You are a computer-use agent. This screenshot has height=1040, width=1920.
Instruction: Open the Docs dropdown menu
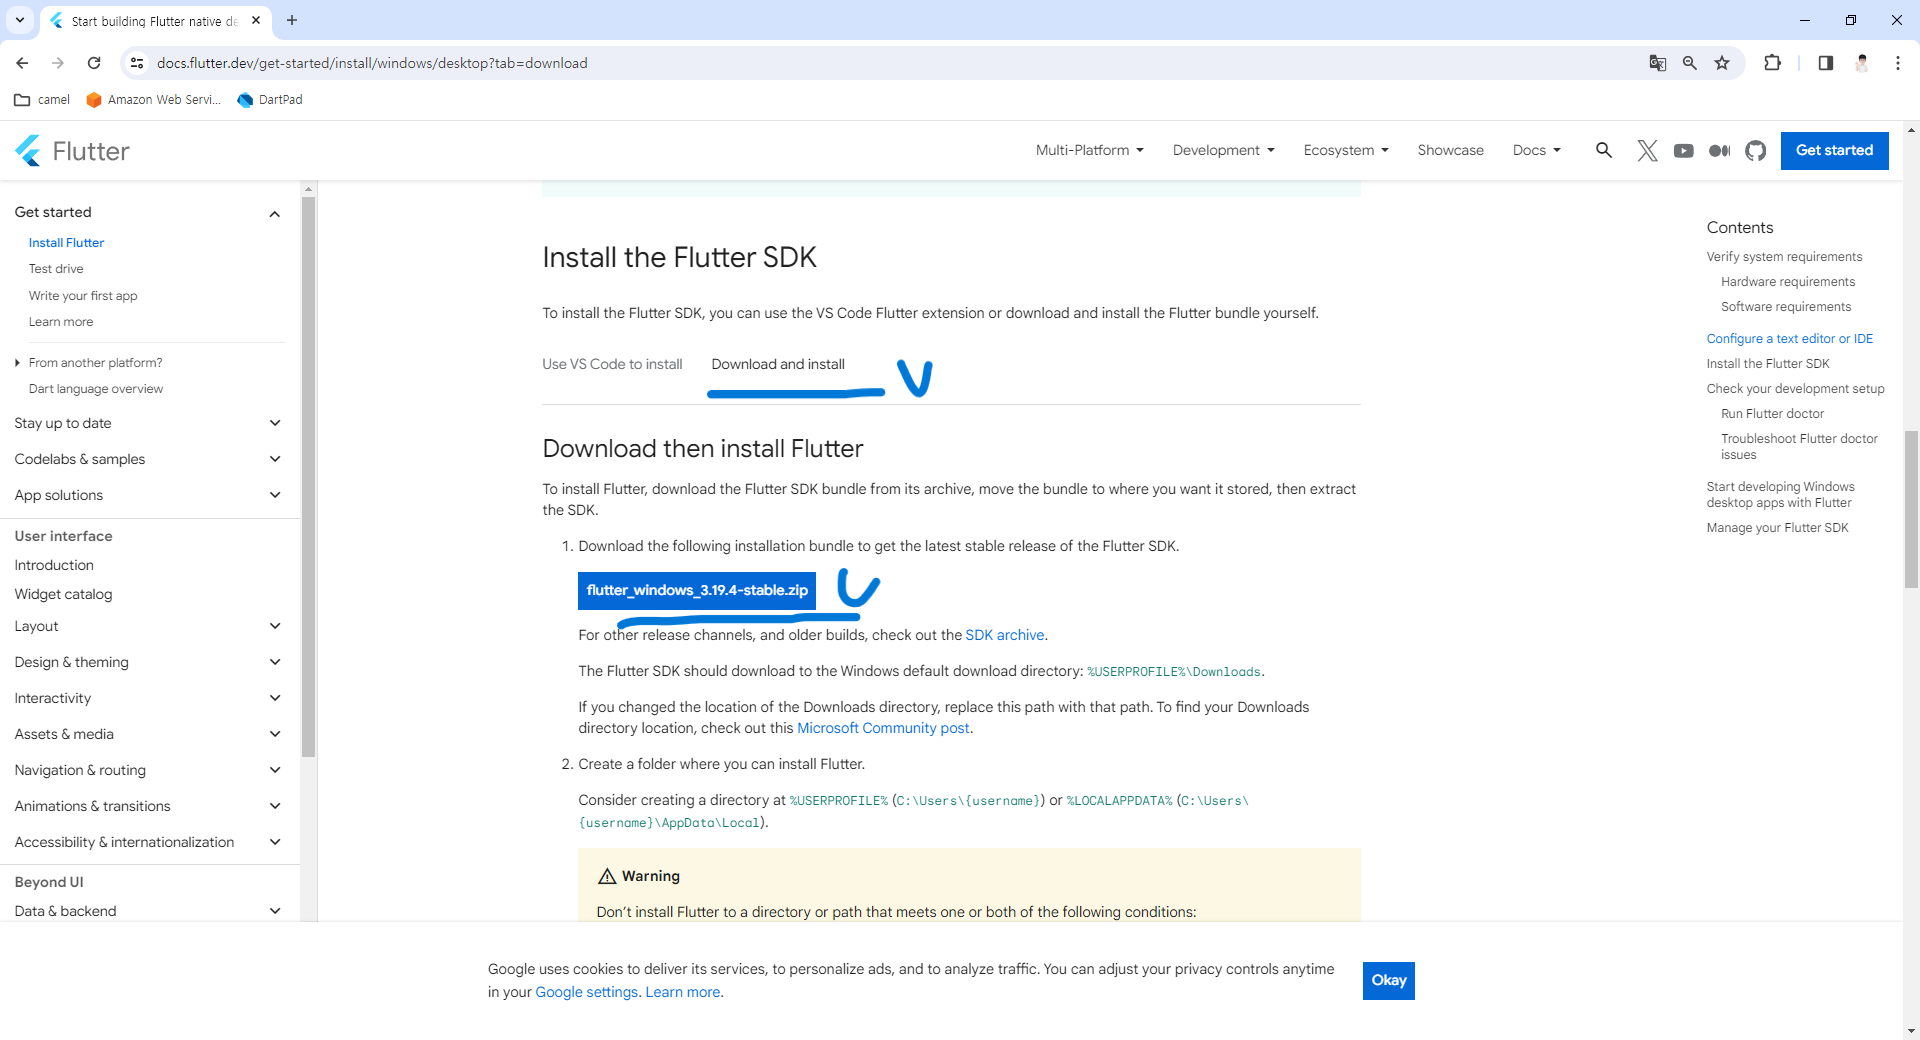tap(1536, 150)
